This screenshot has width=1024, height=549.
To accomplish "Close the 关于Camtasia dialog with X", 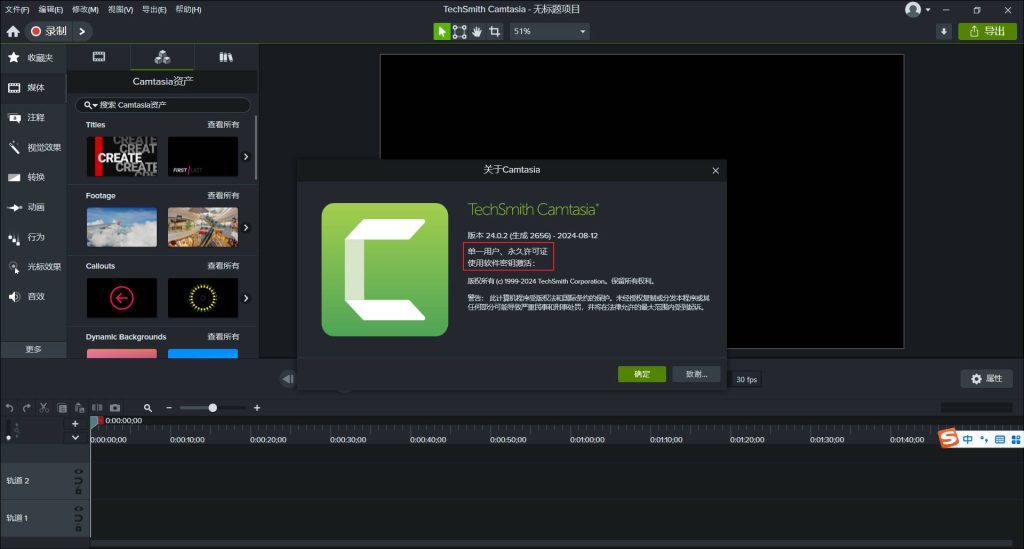I will pos(716,170).
